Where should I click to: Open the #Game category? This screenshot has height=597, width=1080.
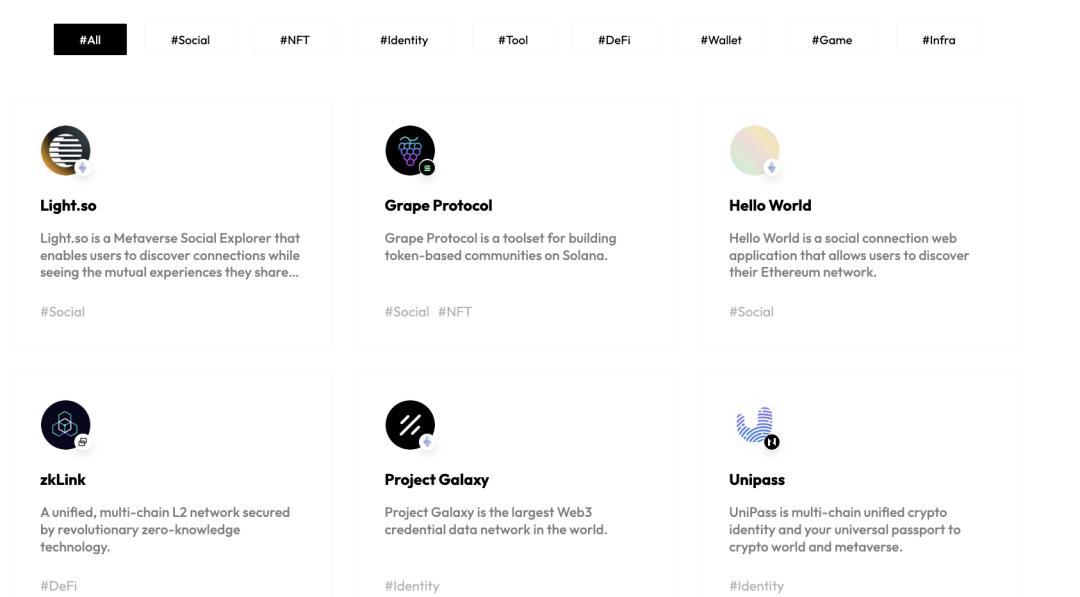(832, 40)
